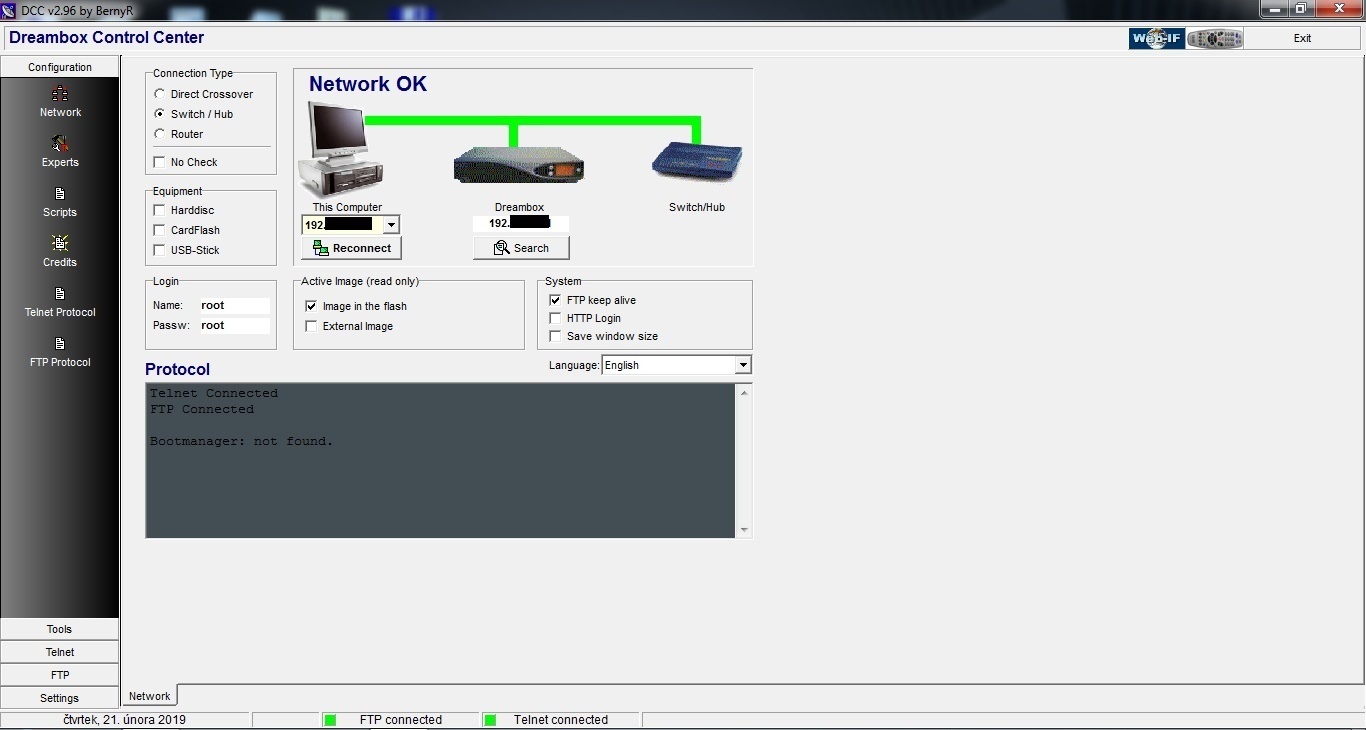Expand the Tools section in sidebar
Screen dimensions: 1366x730
[x=60, y=629]
